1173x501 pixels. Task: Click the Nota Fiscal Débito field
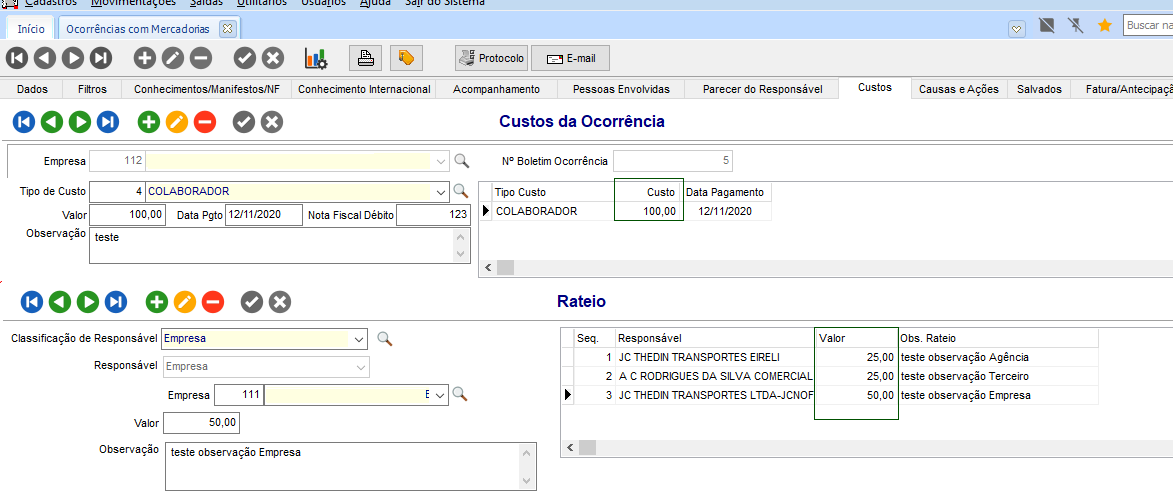click(x=432, y=216)
